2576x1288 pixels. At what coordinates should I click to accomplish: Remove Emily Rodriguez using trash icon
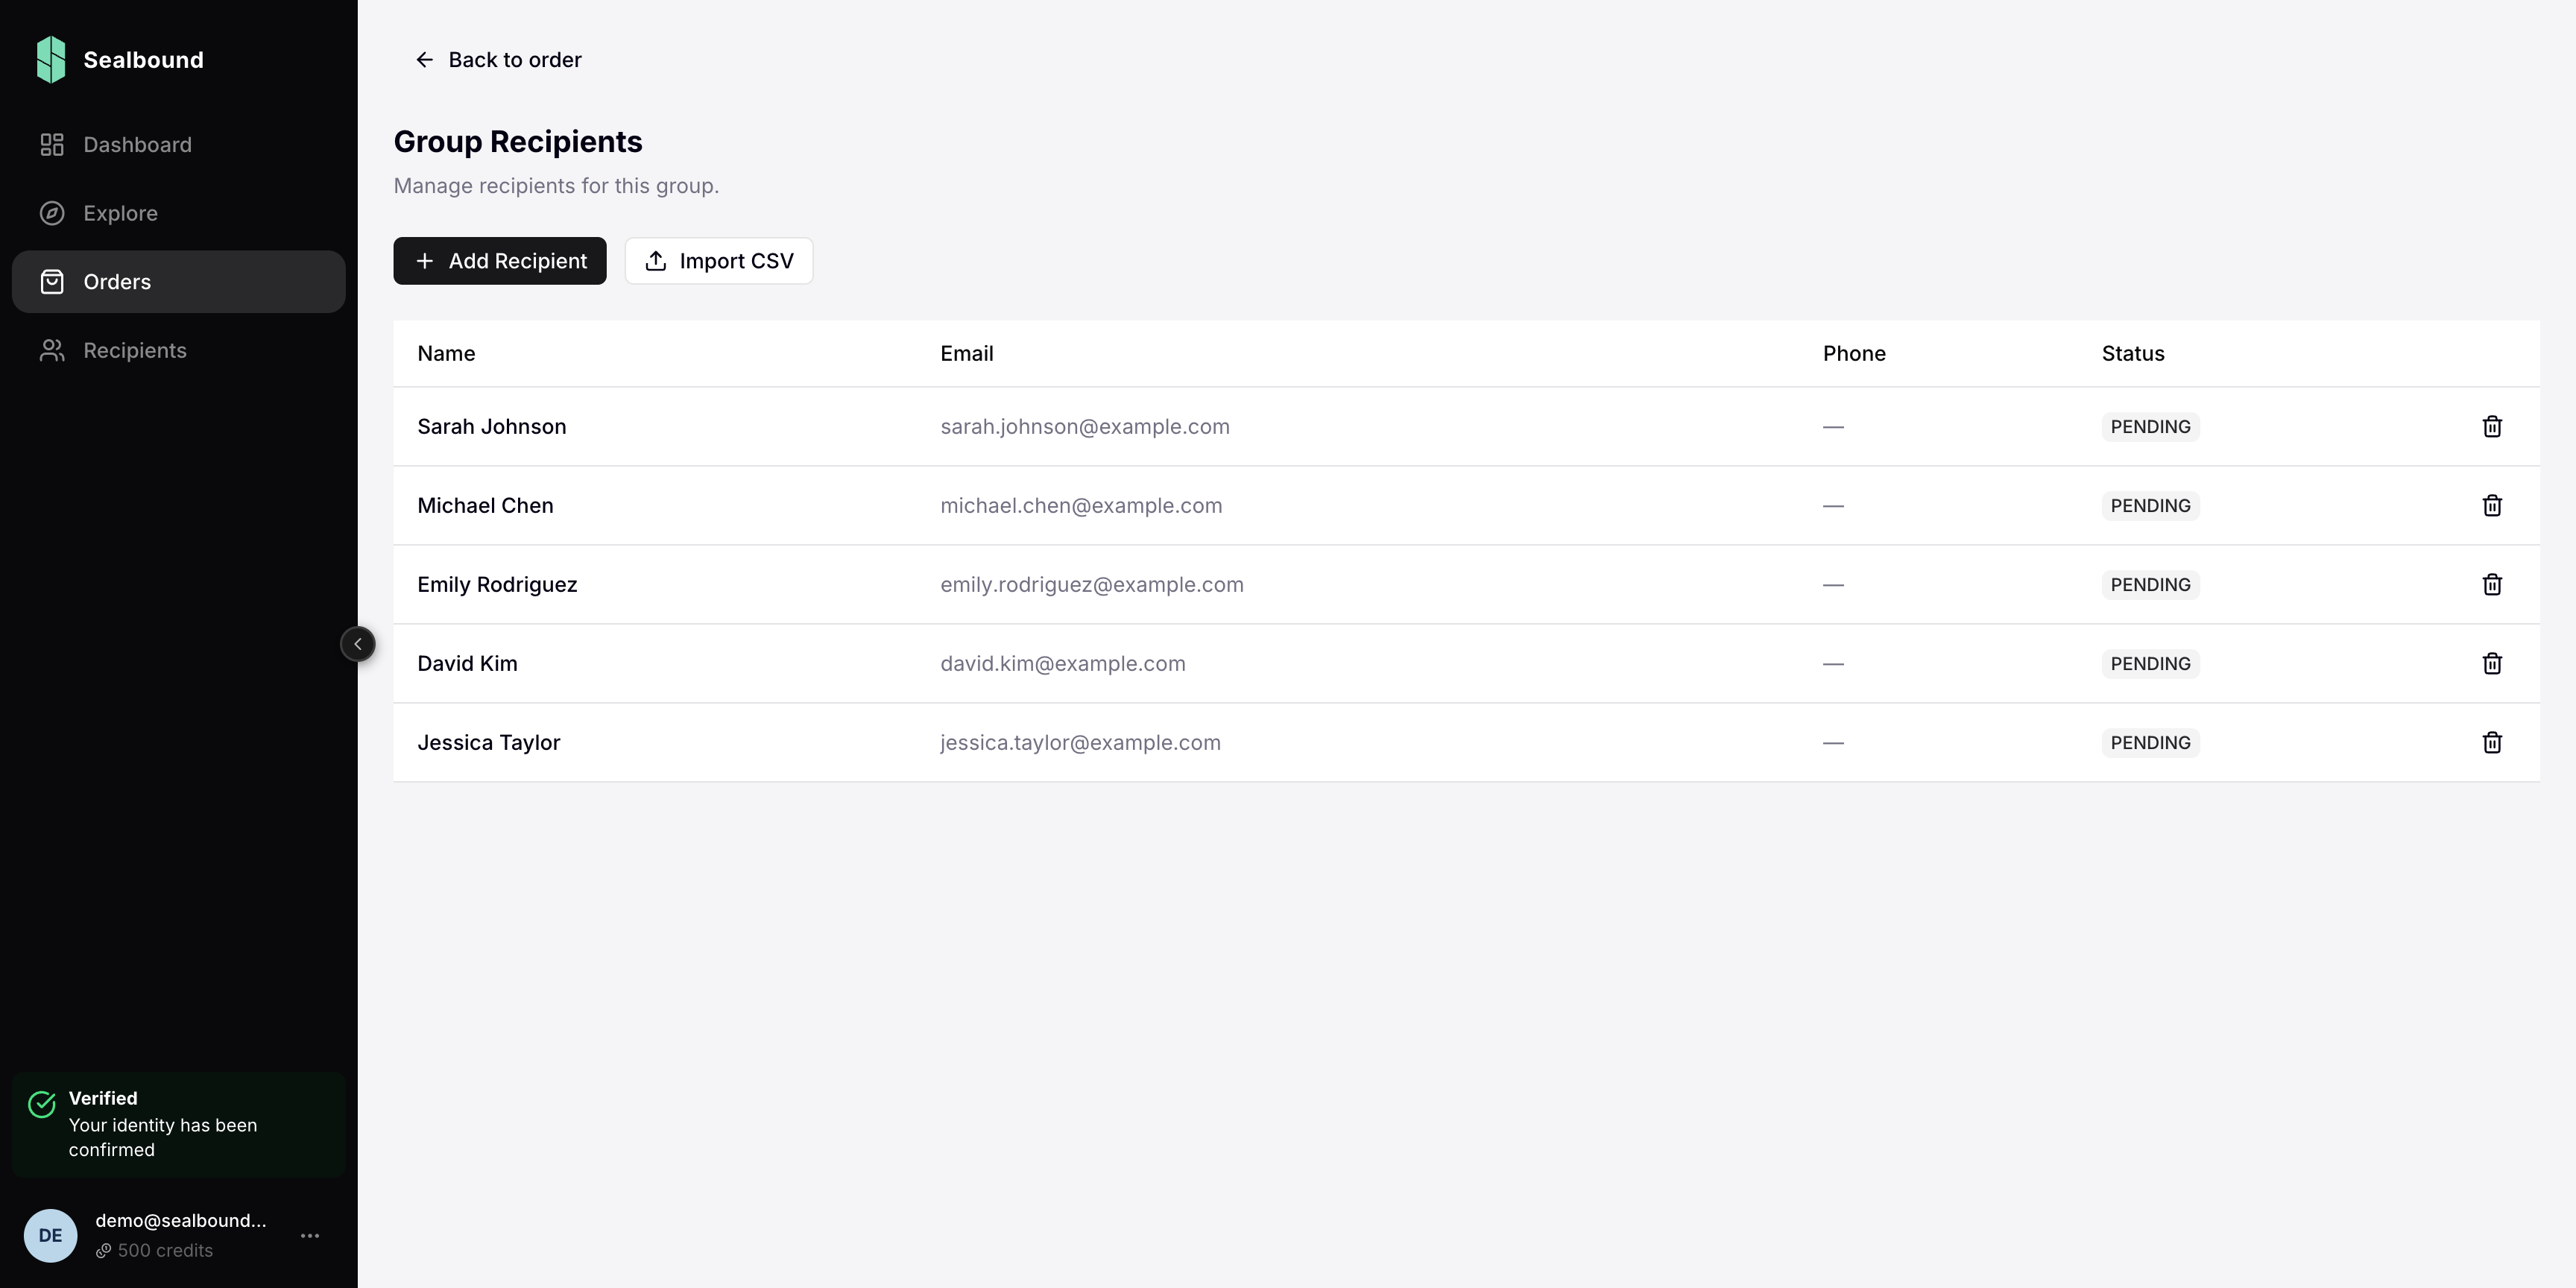pos(2491,585)
